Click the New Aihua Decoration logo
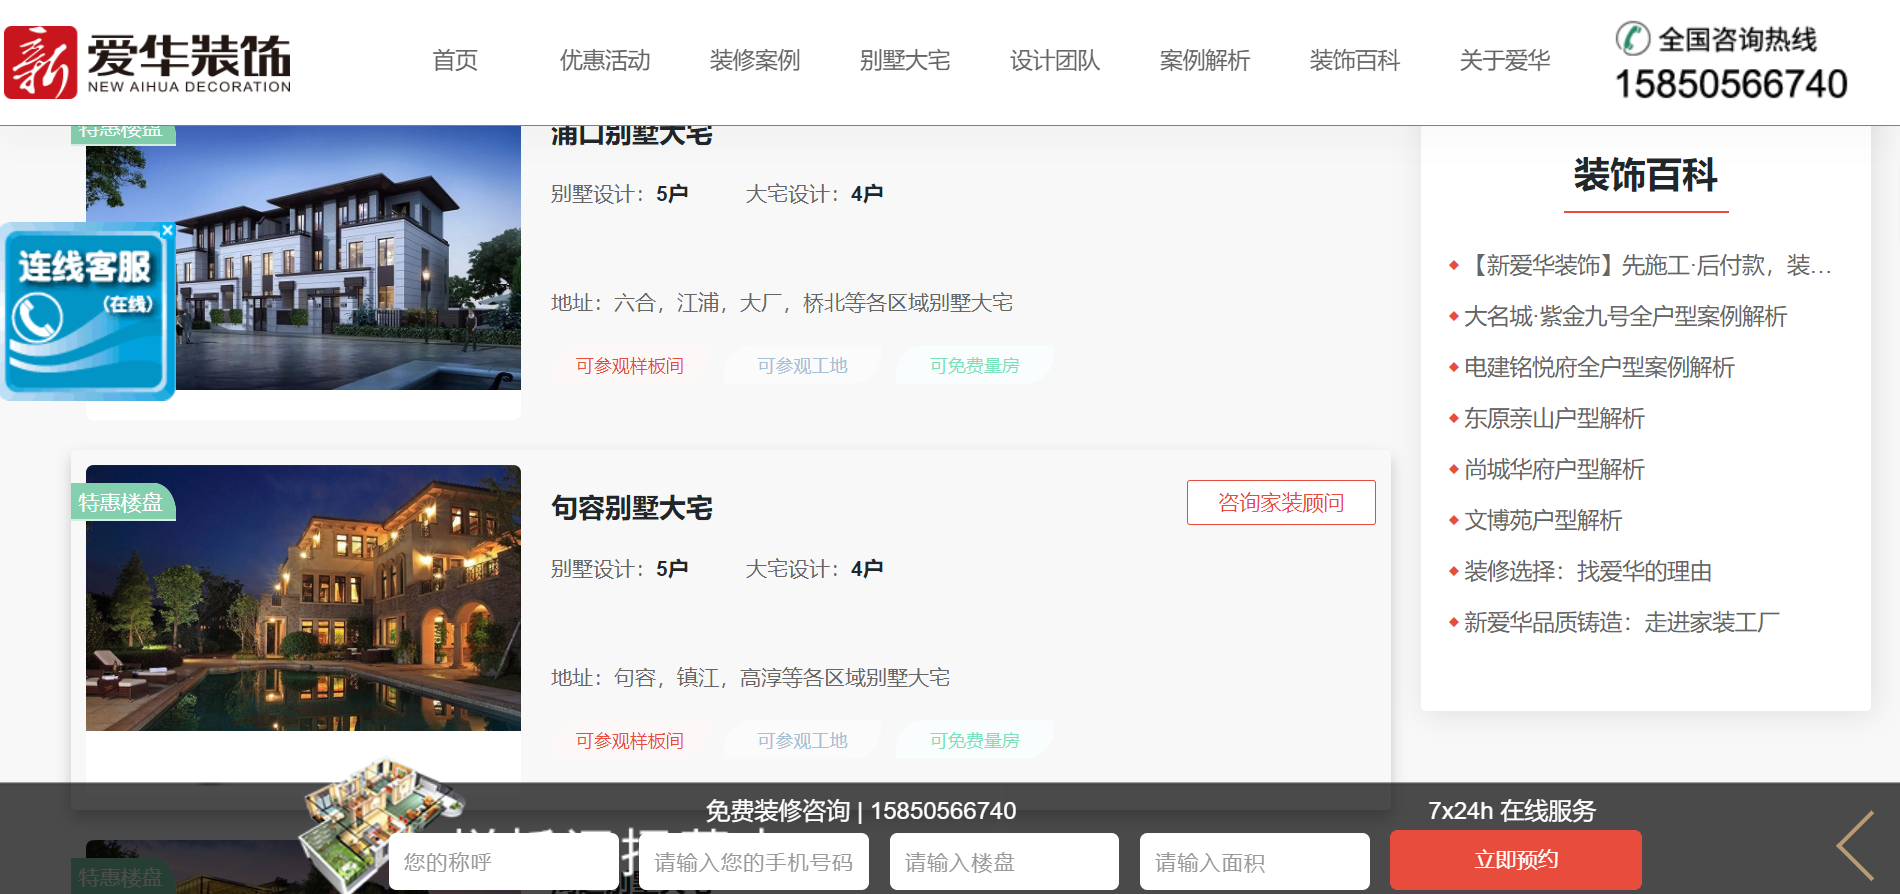This screenshot has height=894, width=1900. click(148, 62)
